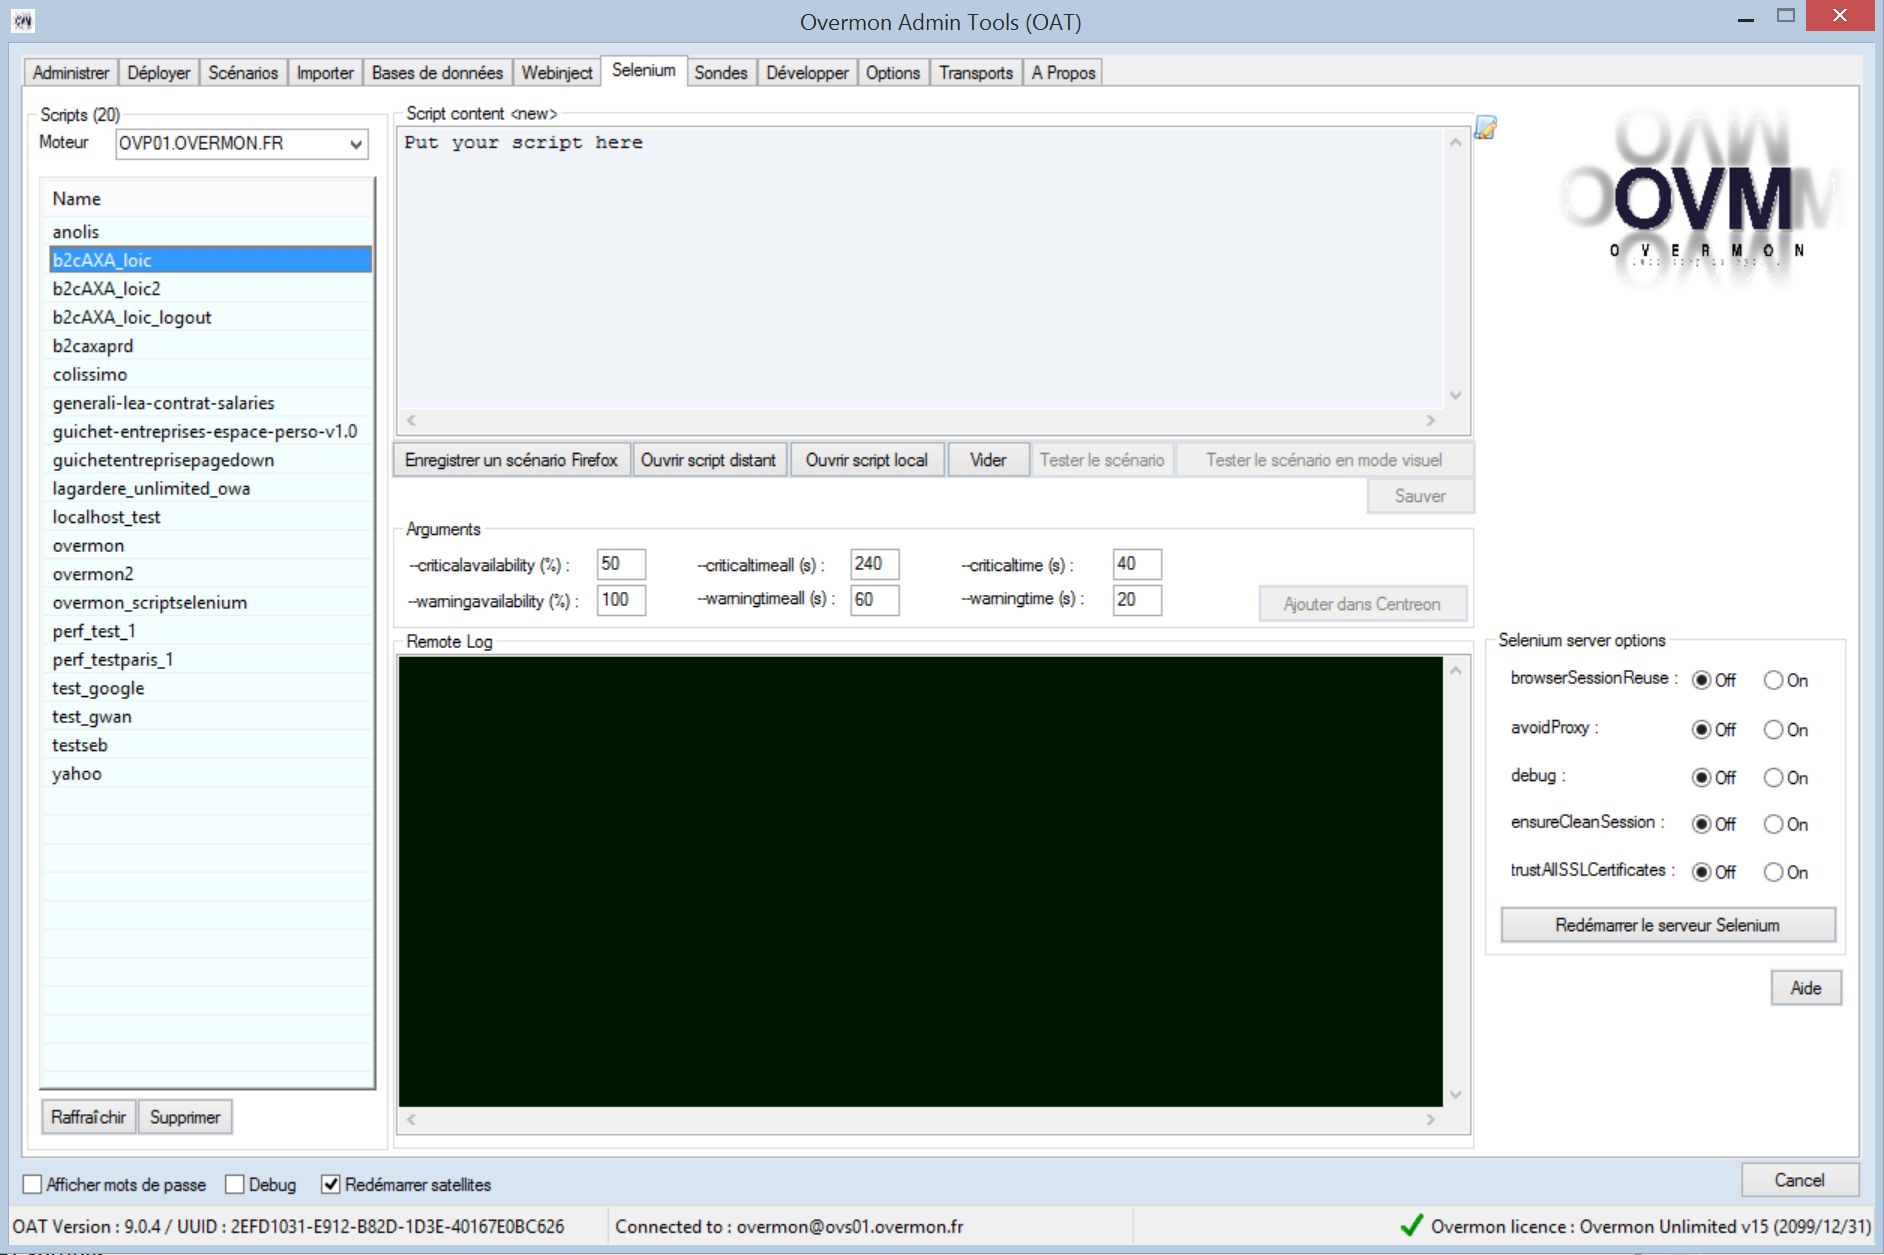Viewport: 1884px width, 1255px height.
Task: Open the Importer tab
Action: click(325, 73)
